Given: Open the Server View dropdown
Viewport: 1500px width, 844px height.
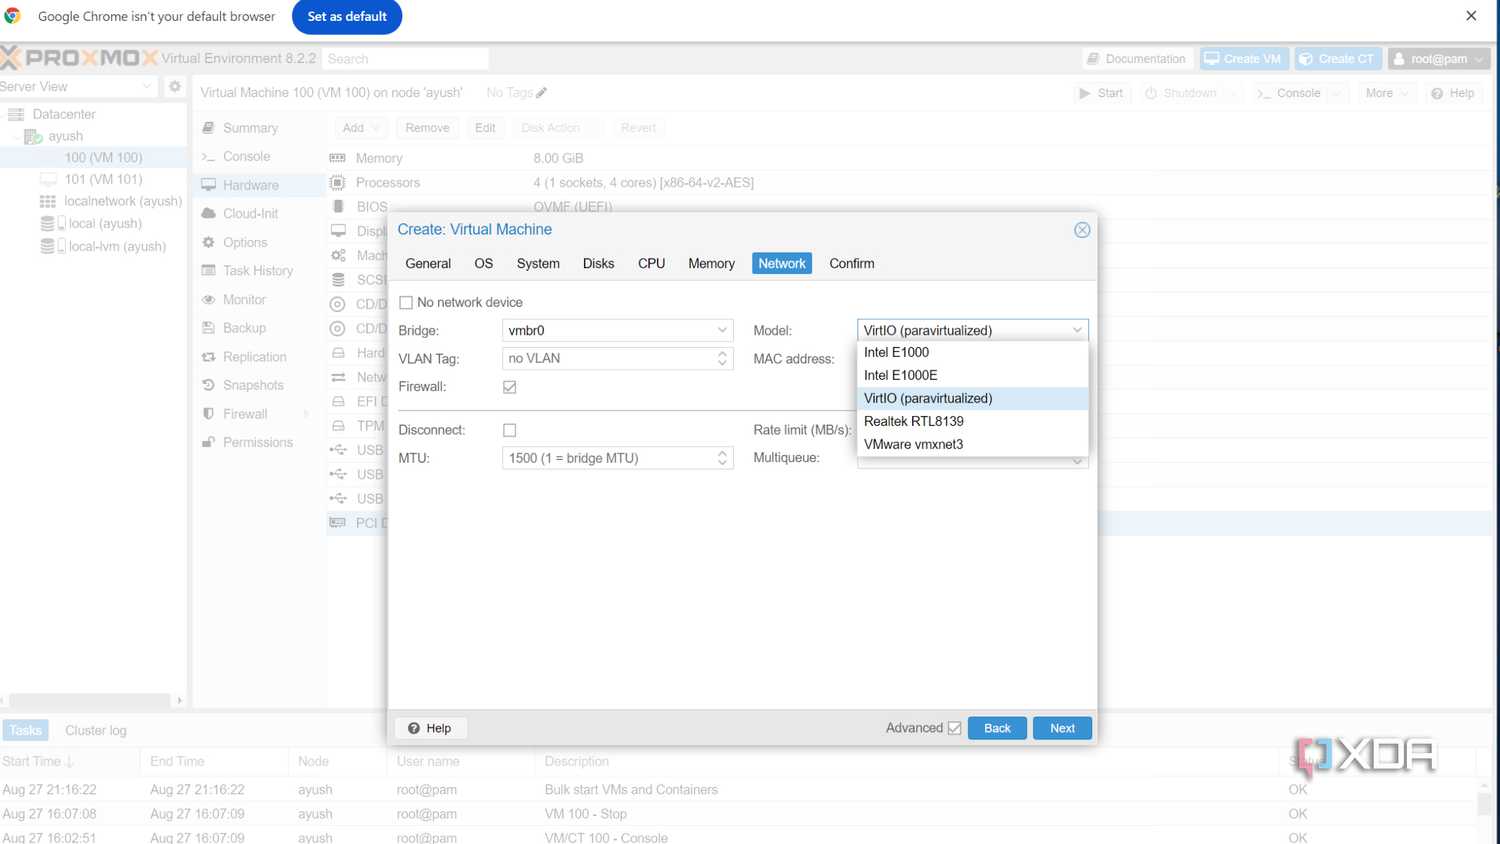Looking at the screenshot, I should click(78, 87).
